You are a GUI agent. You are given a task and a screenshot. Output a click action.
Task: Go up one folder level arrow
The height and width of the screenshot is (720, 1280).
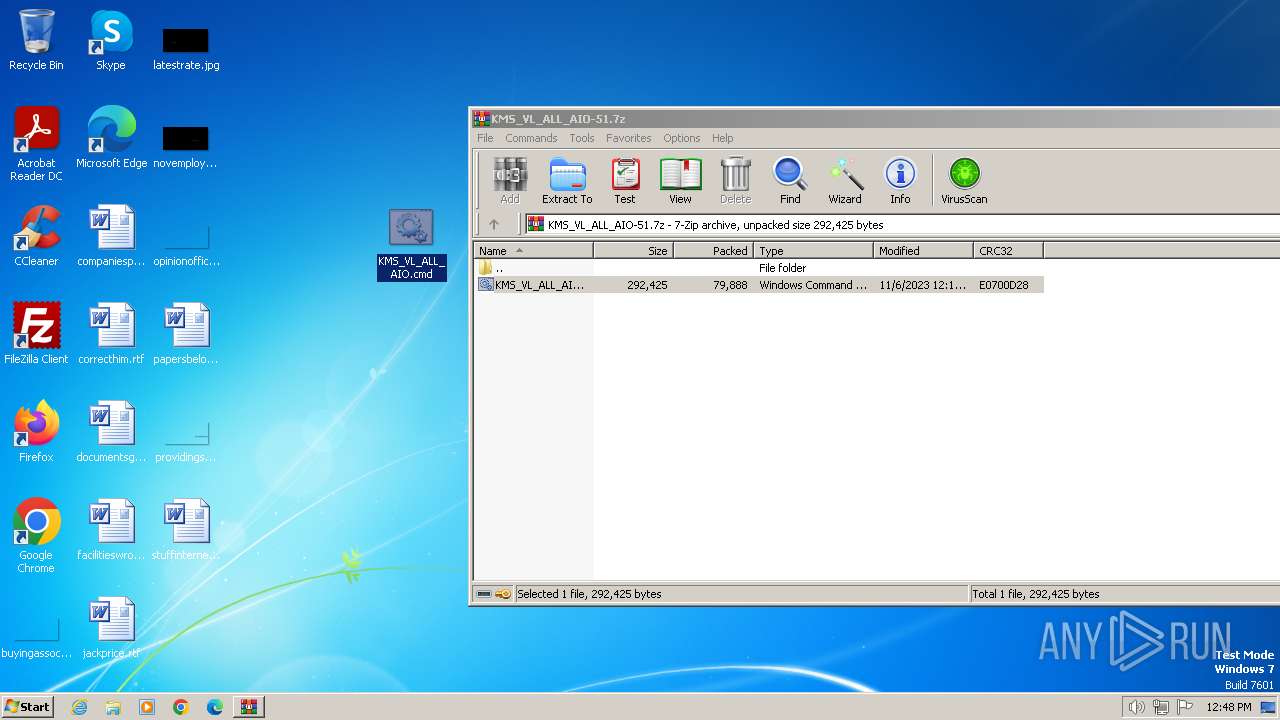pyautogui.click(x=493, y=225)
